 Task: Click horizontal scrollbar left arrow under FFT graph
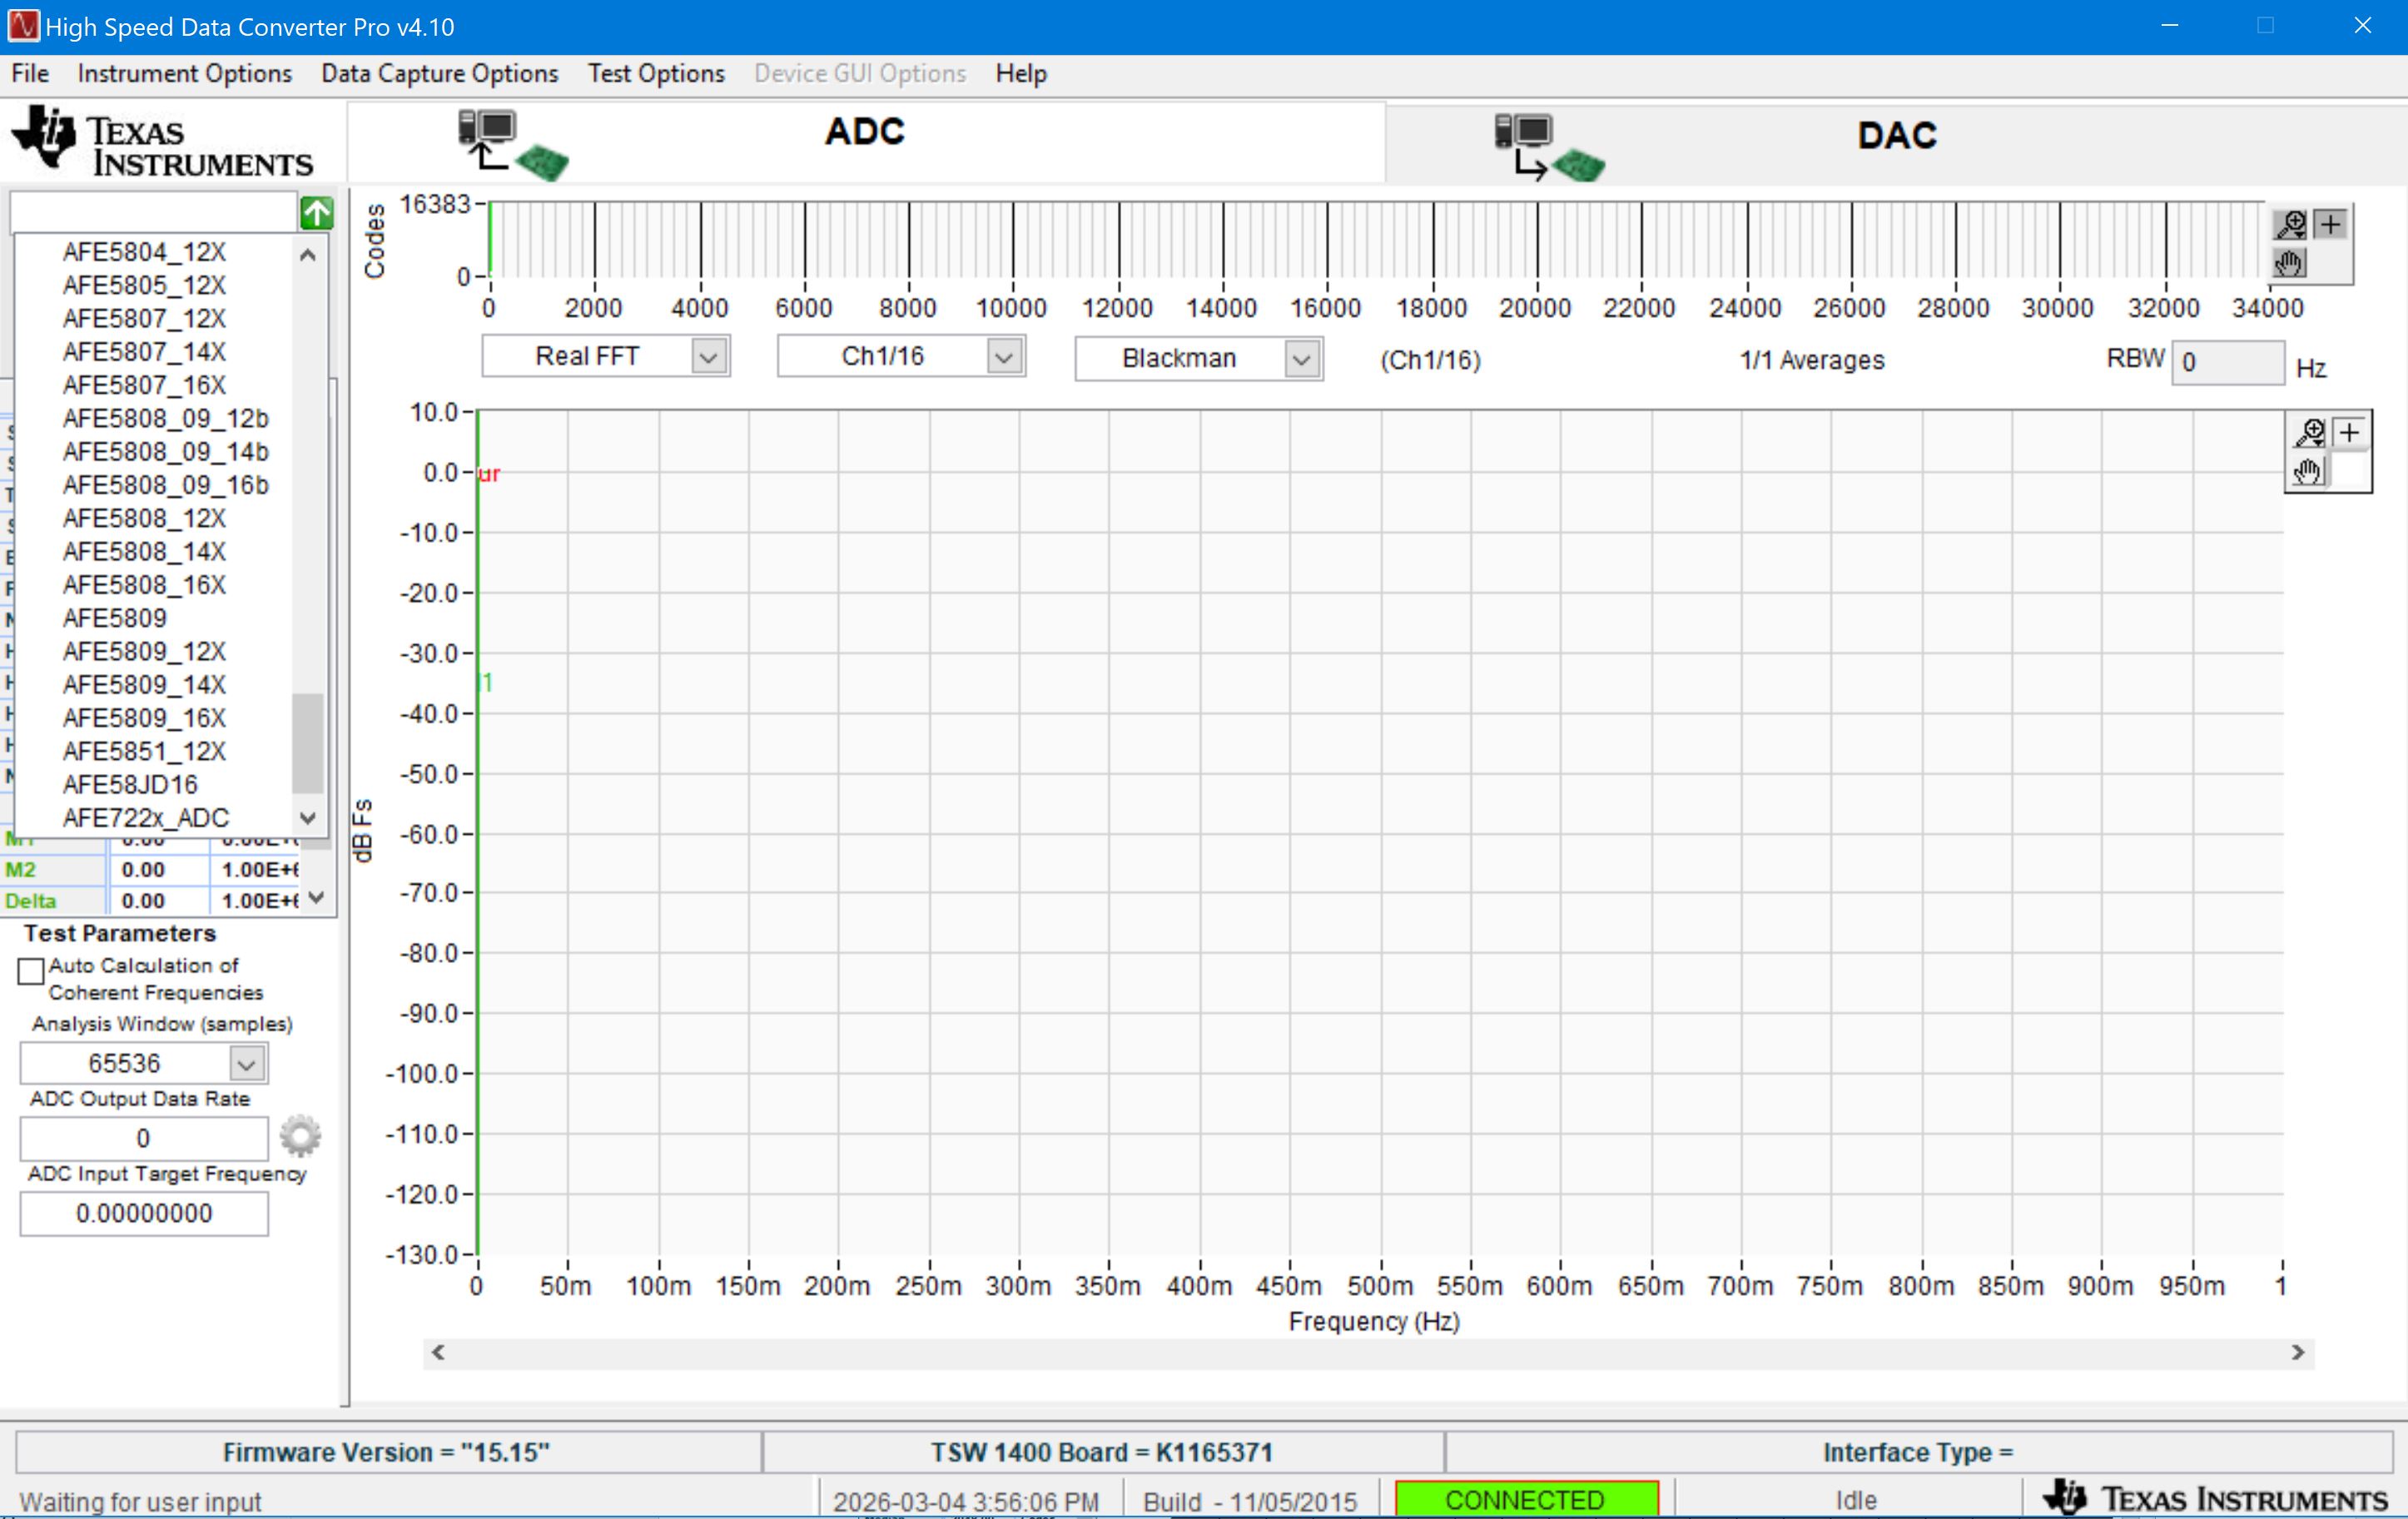click(x=438, y=1352)
